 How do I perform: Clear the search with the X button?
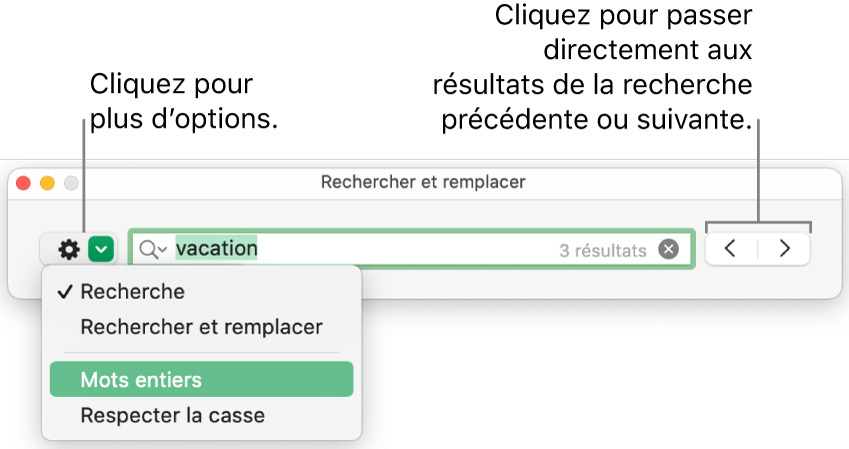tap(668, 249)
